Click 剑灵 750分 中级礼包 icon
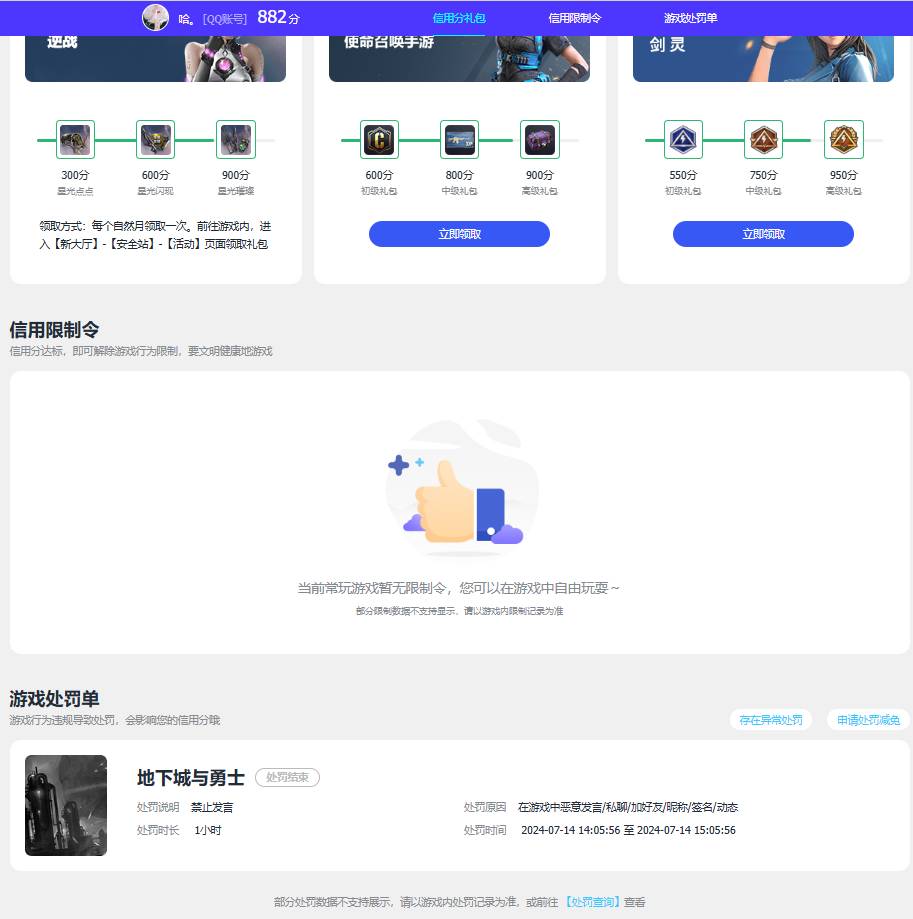The width and height of the screenshot is (913, 919). 763,140
